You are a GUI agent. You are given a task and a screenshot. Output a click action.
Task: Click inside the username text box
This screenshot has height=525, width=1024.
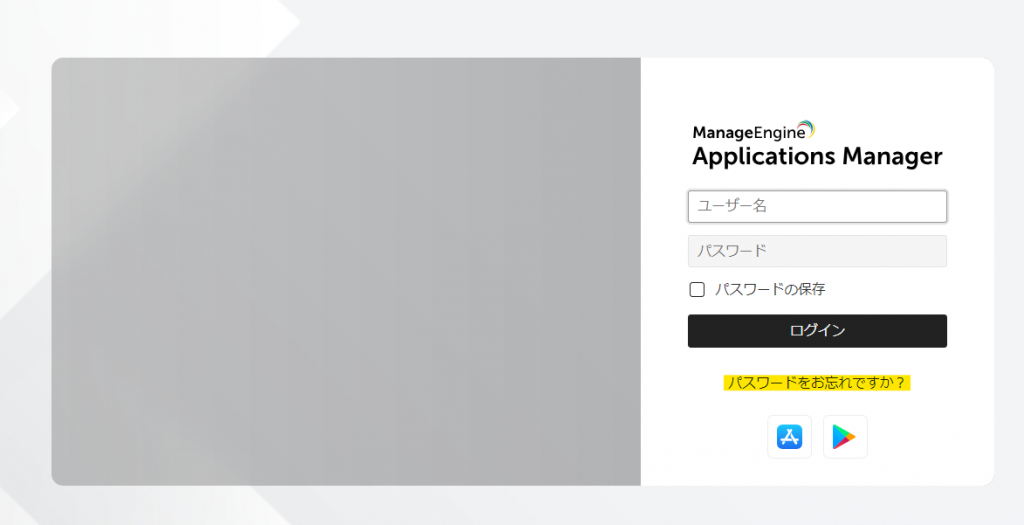tap(817, 206)
